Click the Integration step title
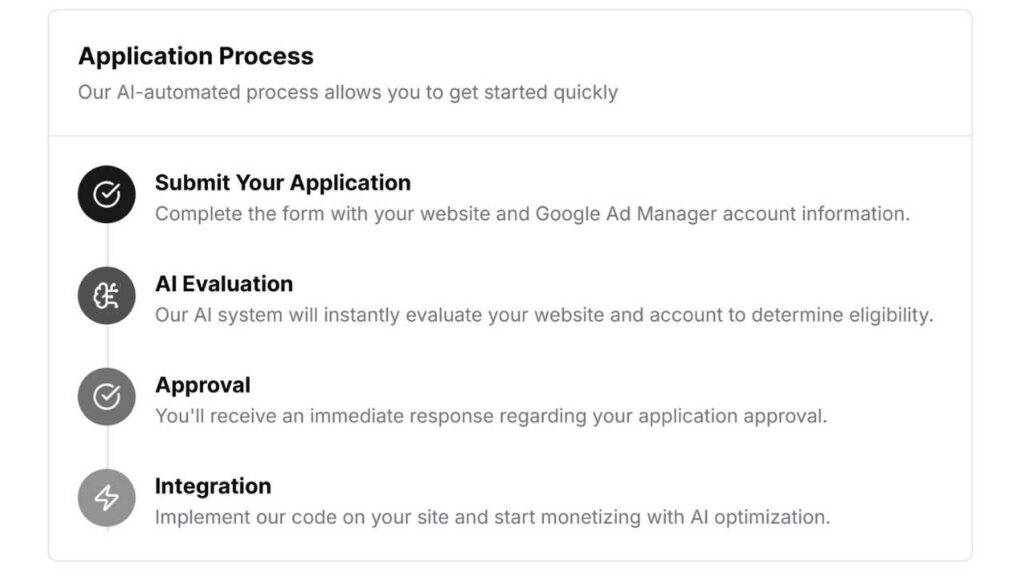Screen dimensions: 1024x576 point(213,487)
